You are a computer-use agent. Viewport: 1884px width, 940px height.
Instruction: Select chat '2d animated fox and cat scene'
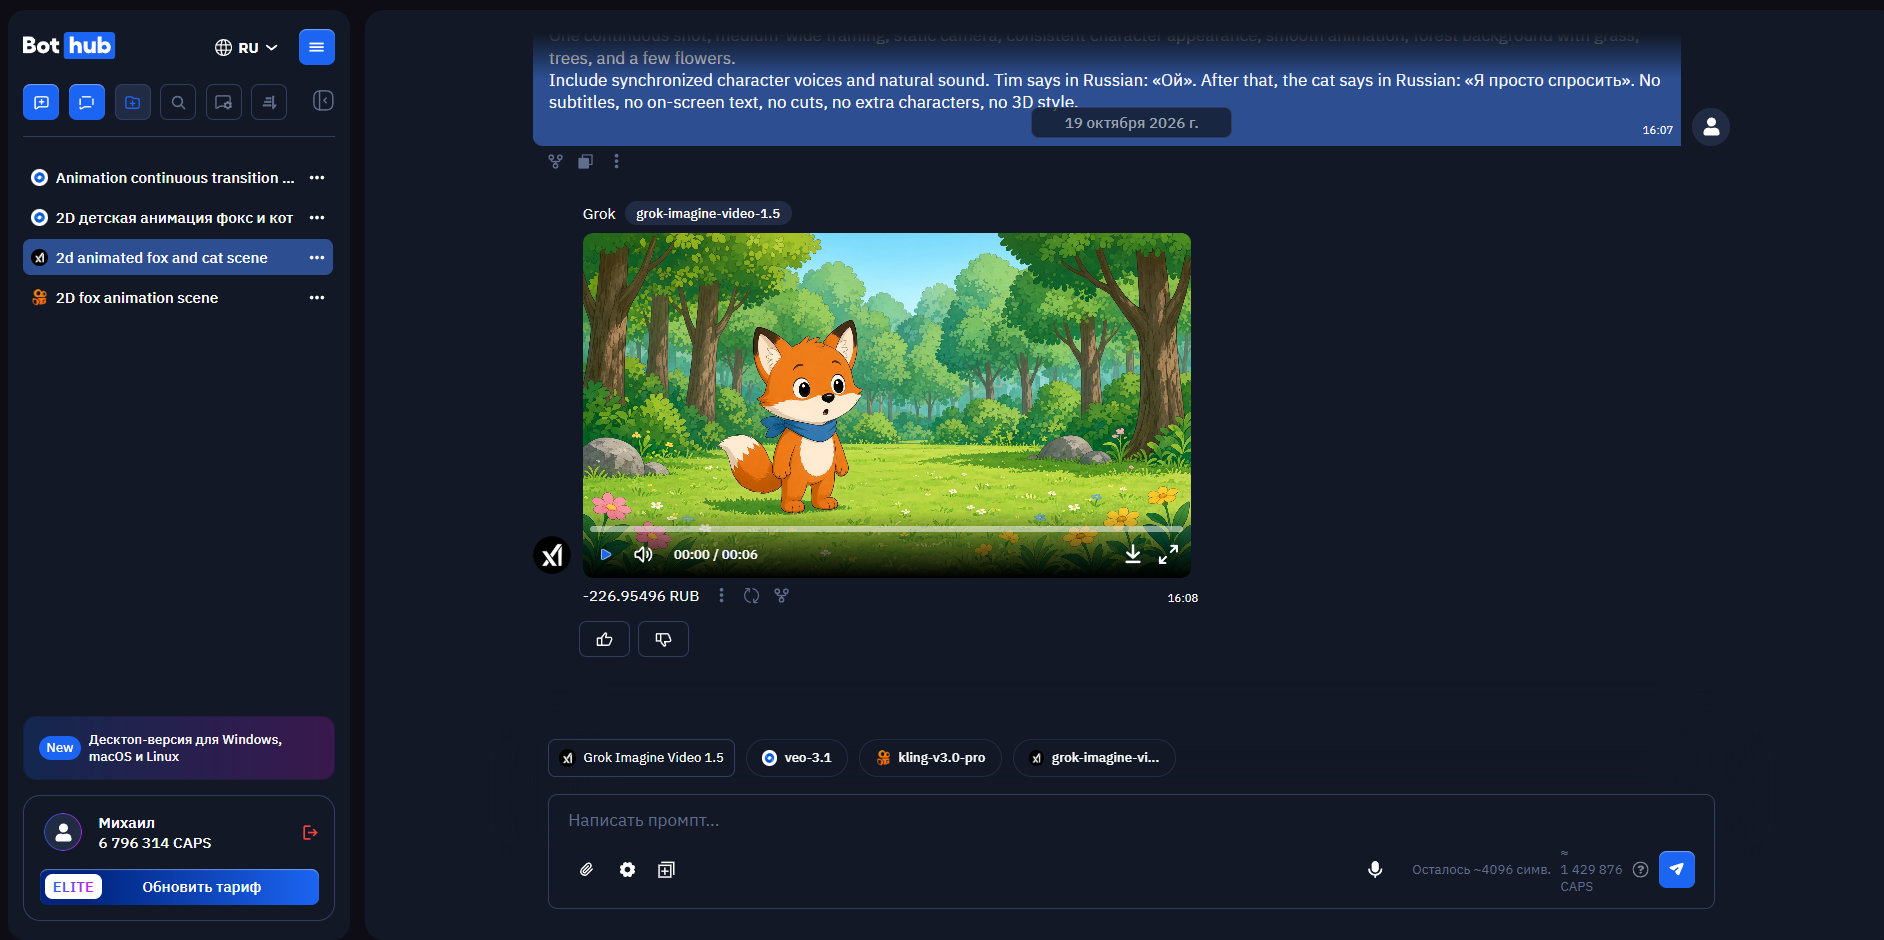tap(178, 257)
